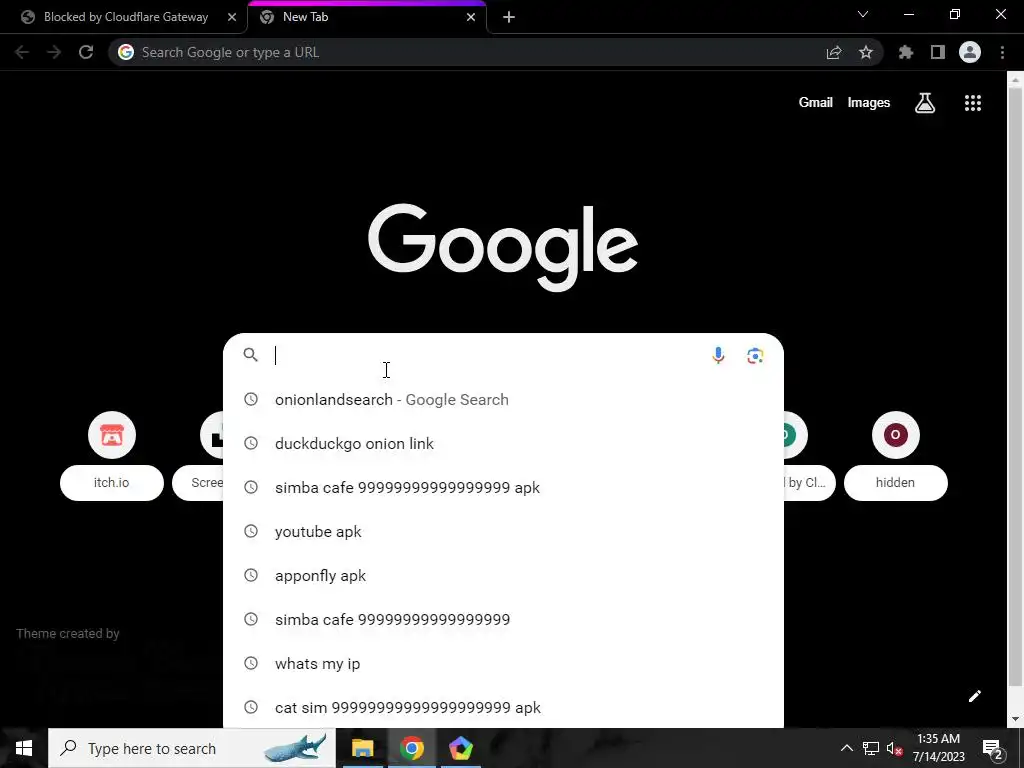Start voice search with microphone
Image resolution: width=1024 pixels, height=768 pixels.
click(x=718, y=355)
